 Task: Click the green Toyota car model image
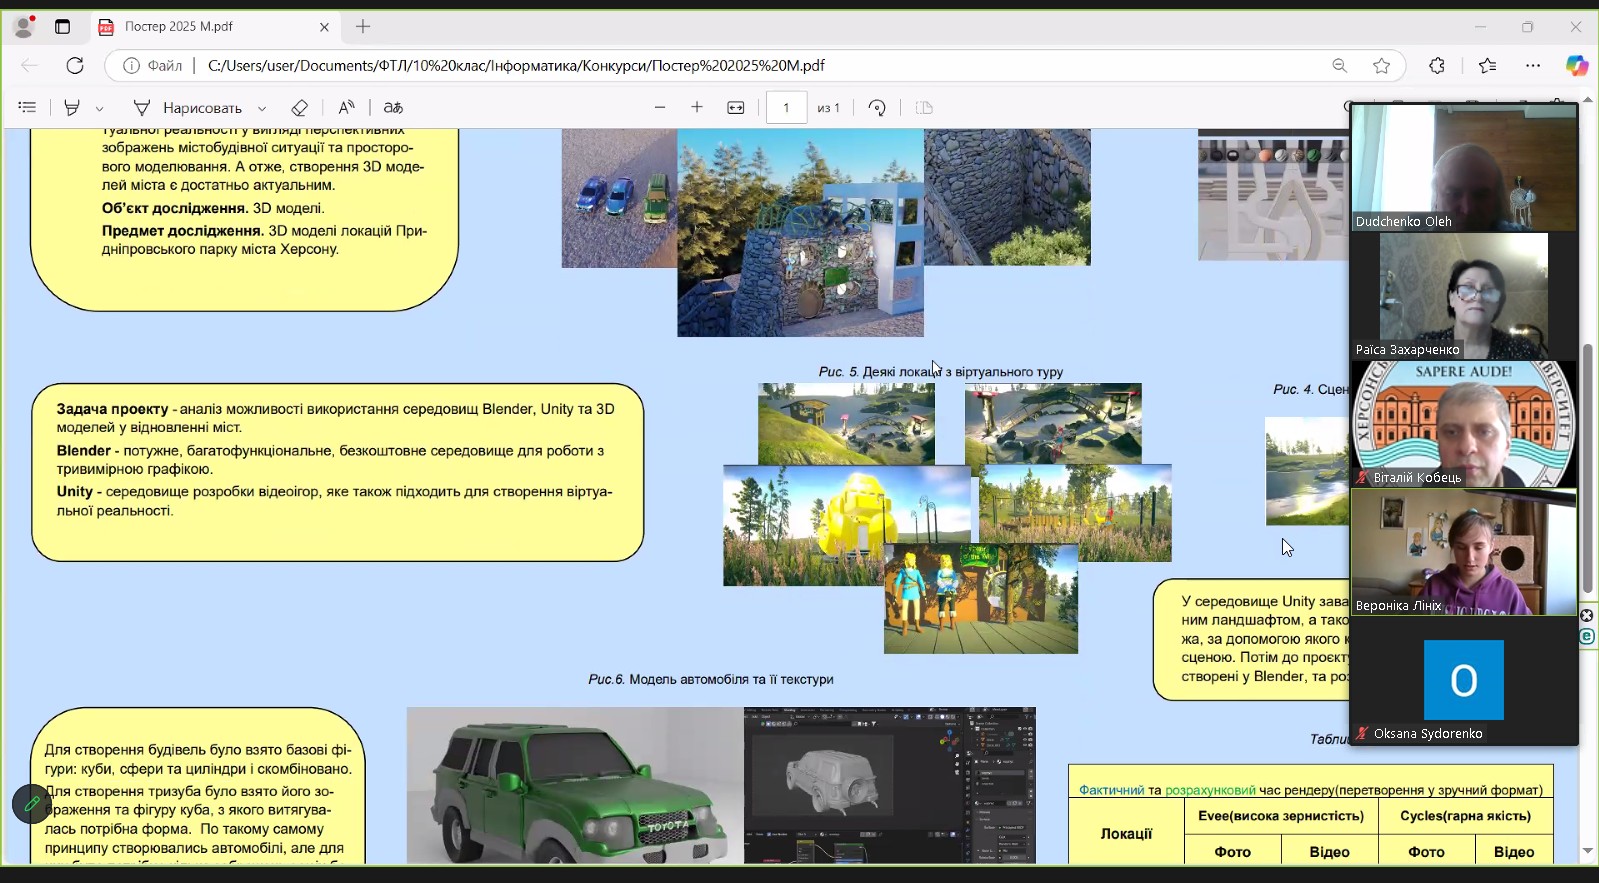[575, 785]
